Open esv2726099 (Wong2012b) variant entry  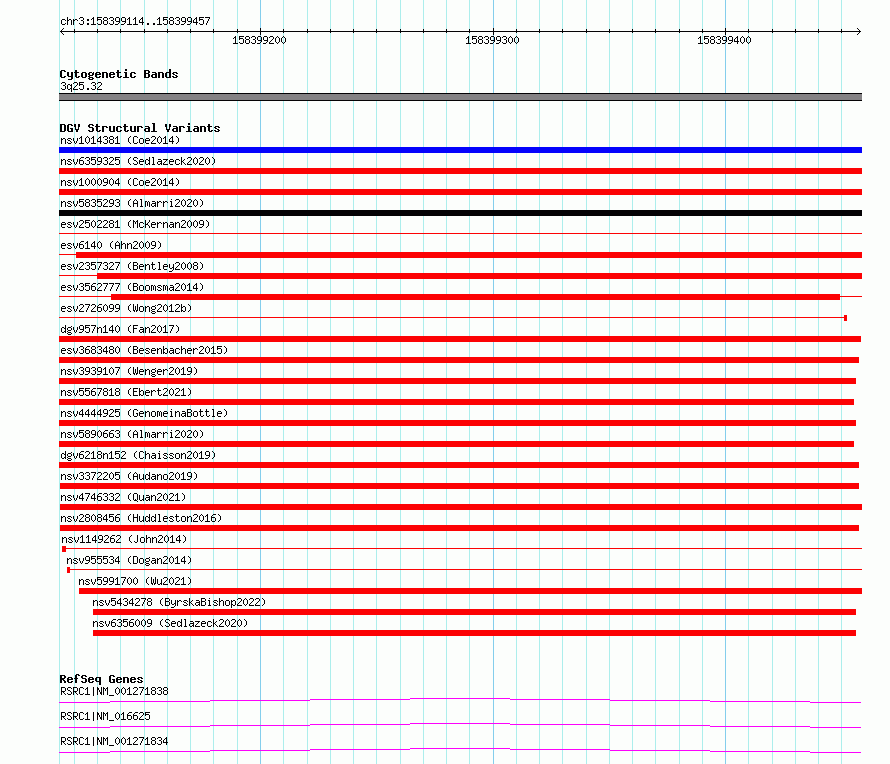[x=126, y=308]
